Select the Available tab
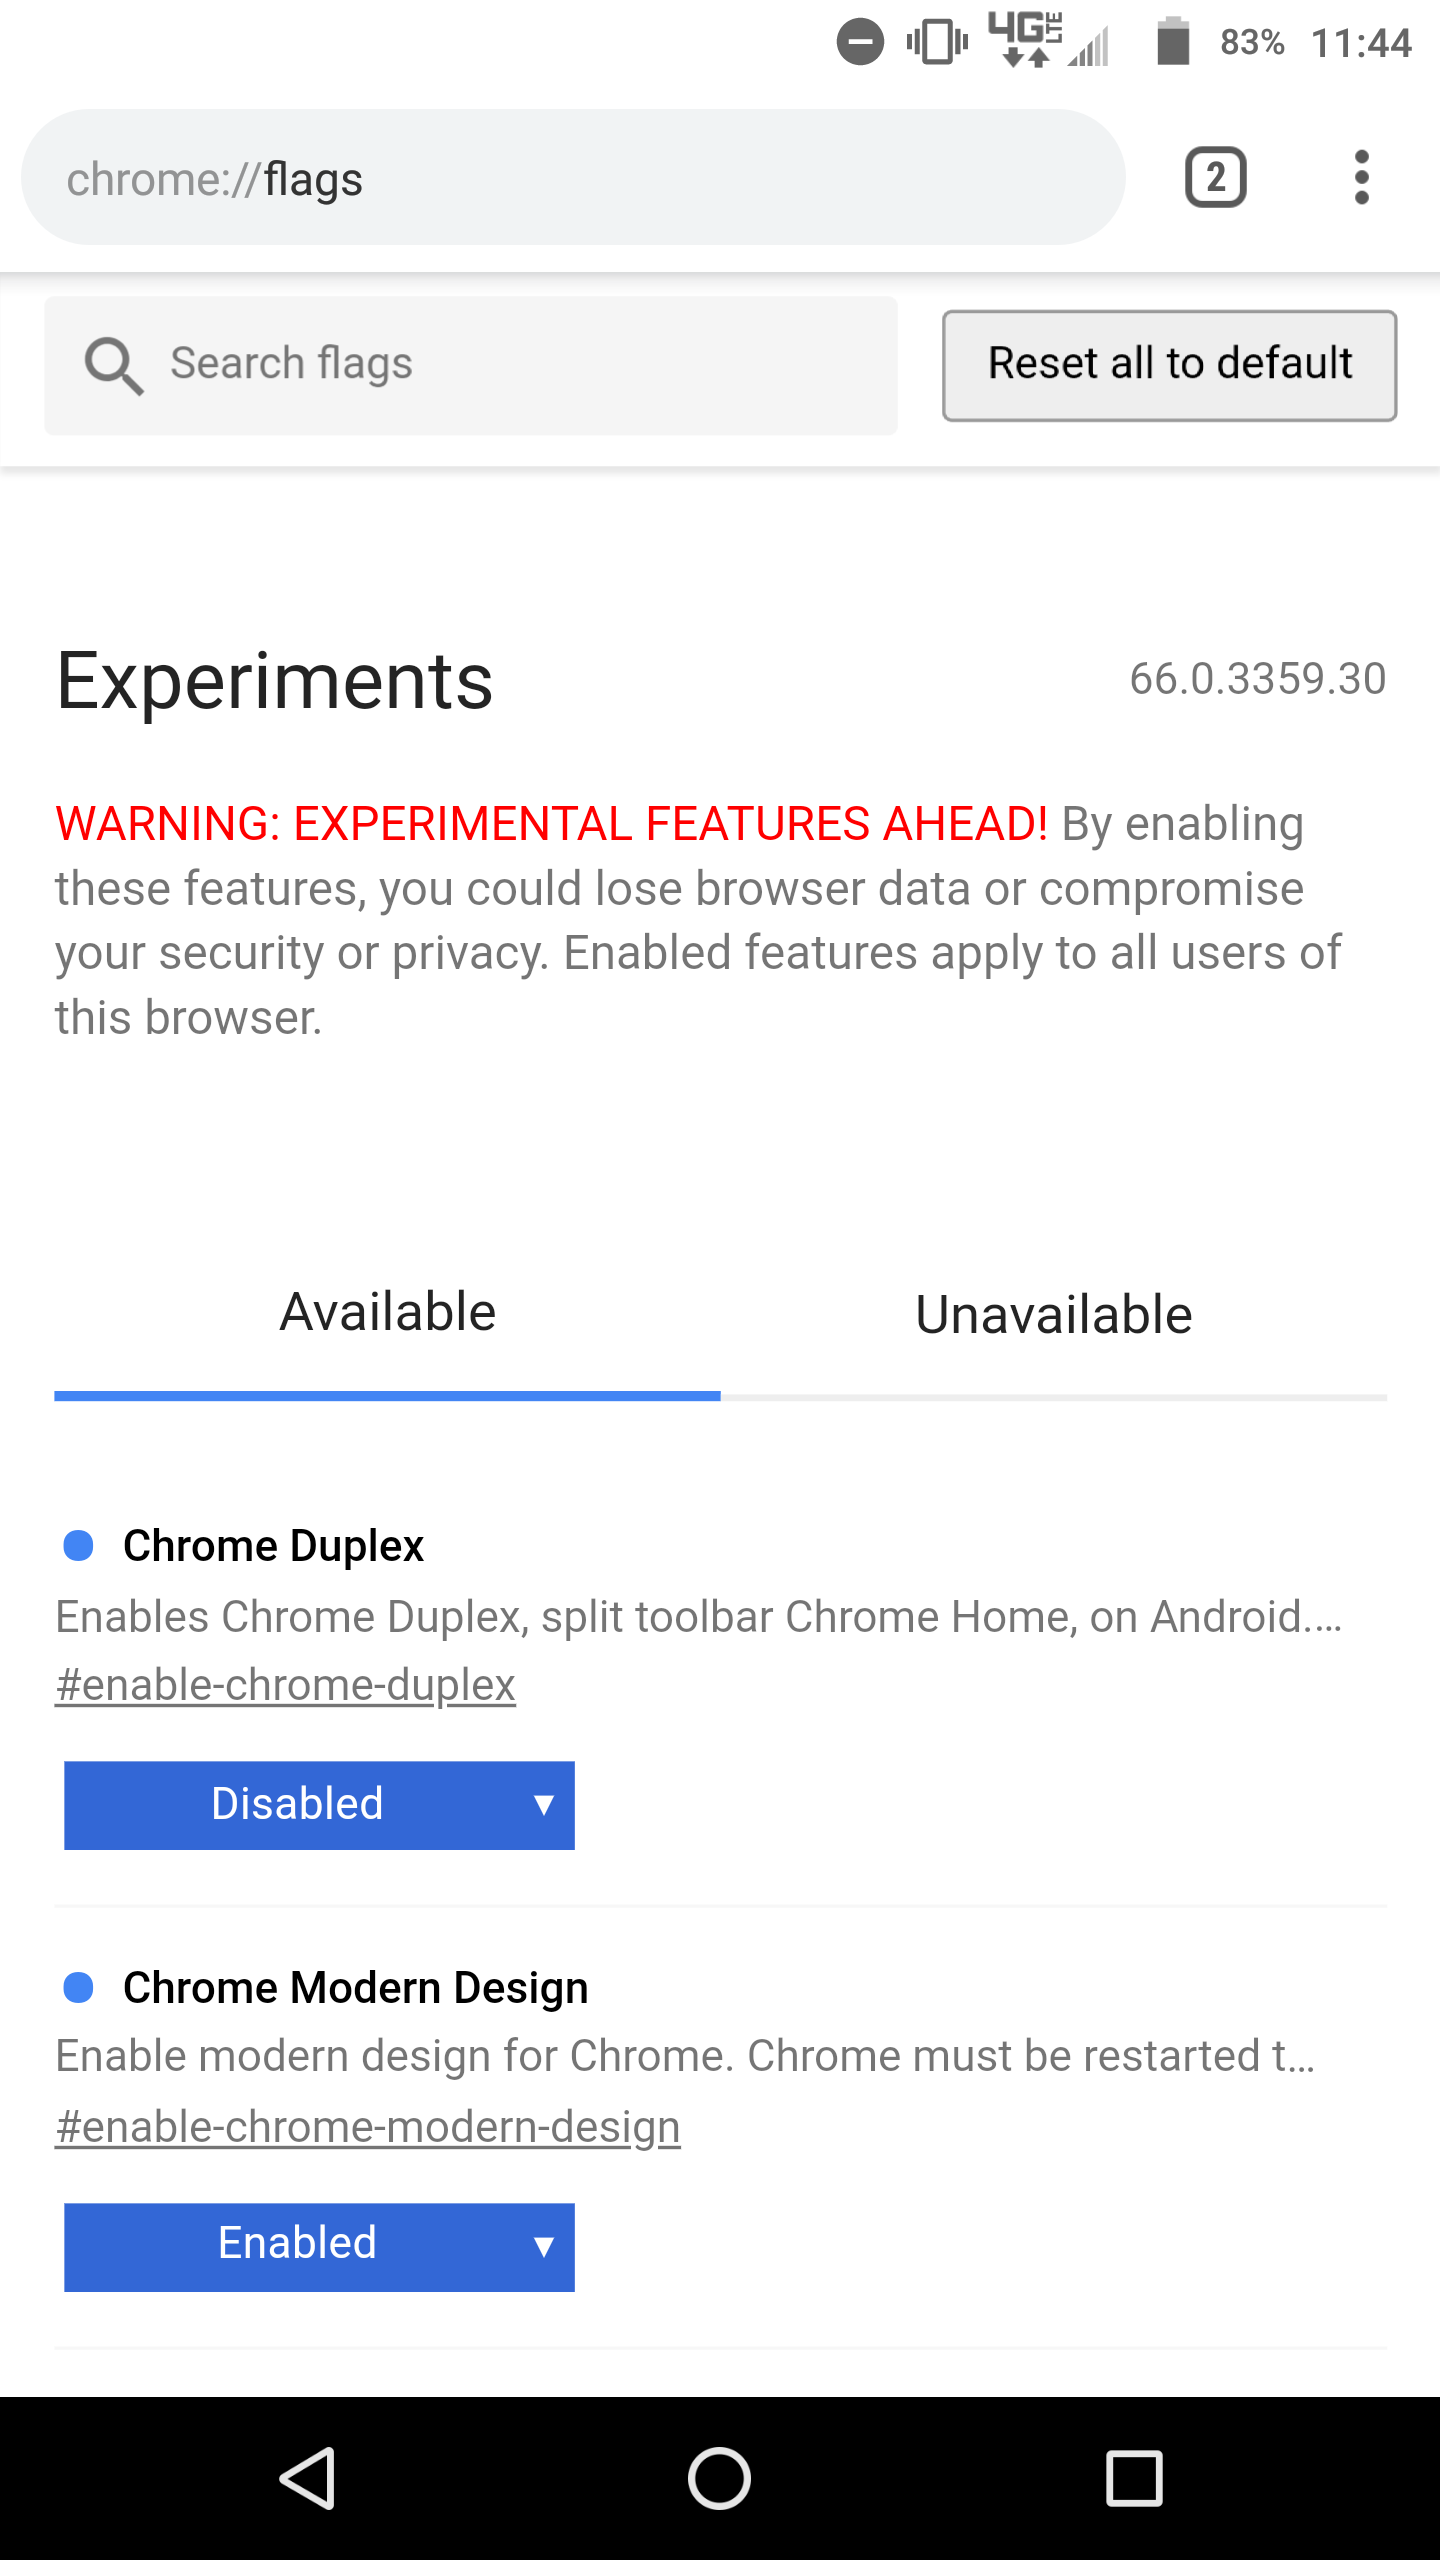This screenshot has width=1440, height=2560. [387, 1312]
